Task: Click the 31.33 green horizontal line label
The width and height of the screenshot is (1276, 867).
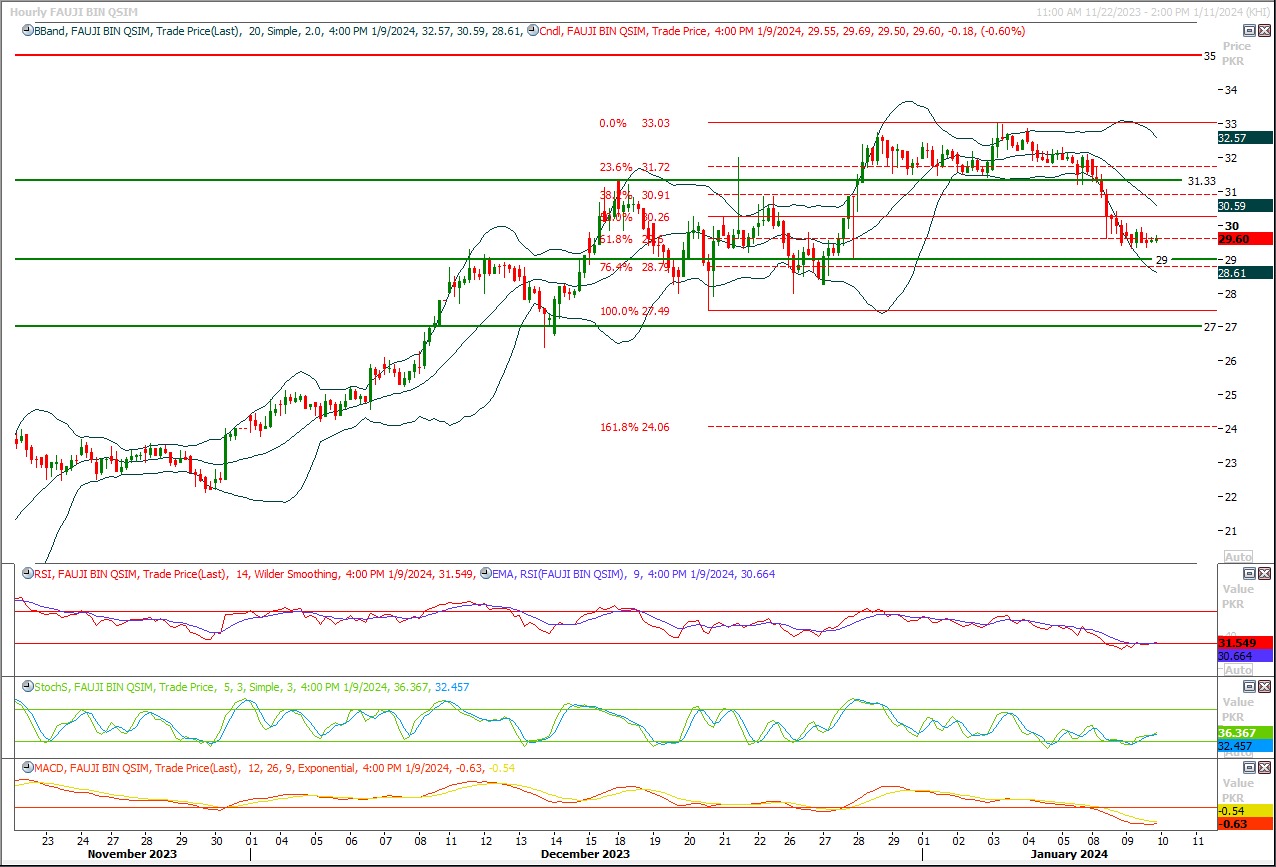Action: tap(1201, 181)
